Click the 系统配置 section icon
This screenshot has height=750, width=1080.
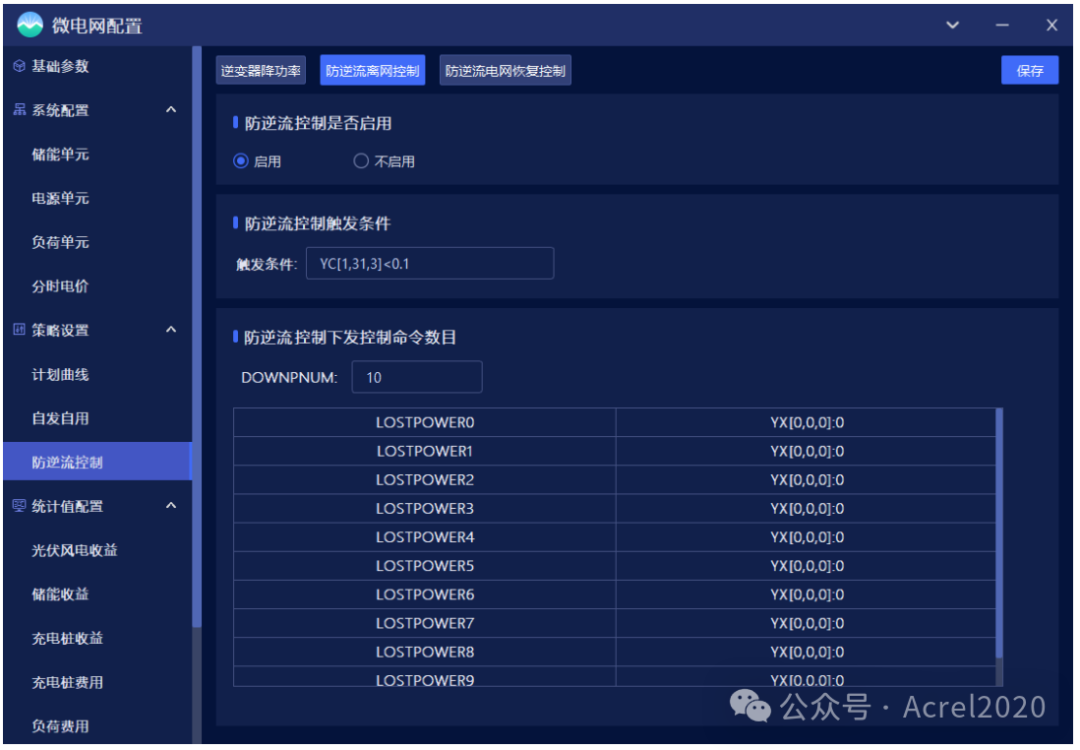coord(20,110)
